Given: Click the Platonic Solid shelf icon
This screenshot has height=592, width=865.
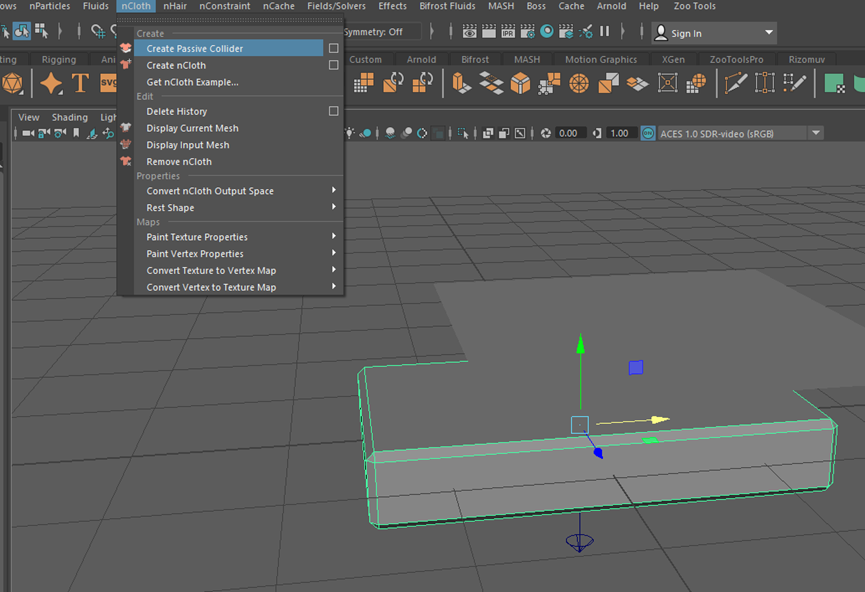Looking at the screenshot, I should [x=12, y=84].
